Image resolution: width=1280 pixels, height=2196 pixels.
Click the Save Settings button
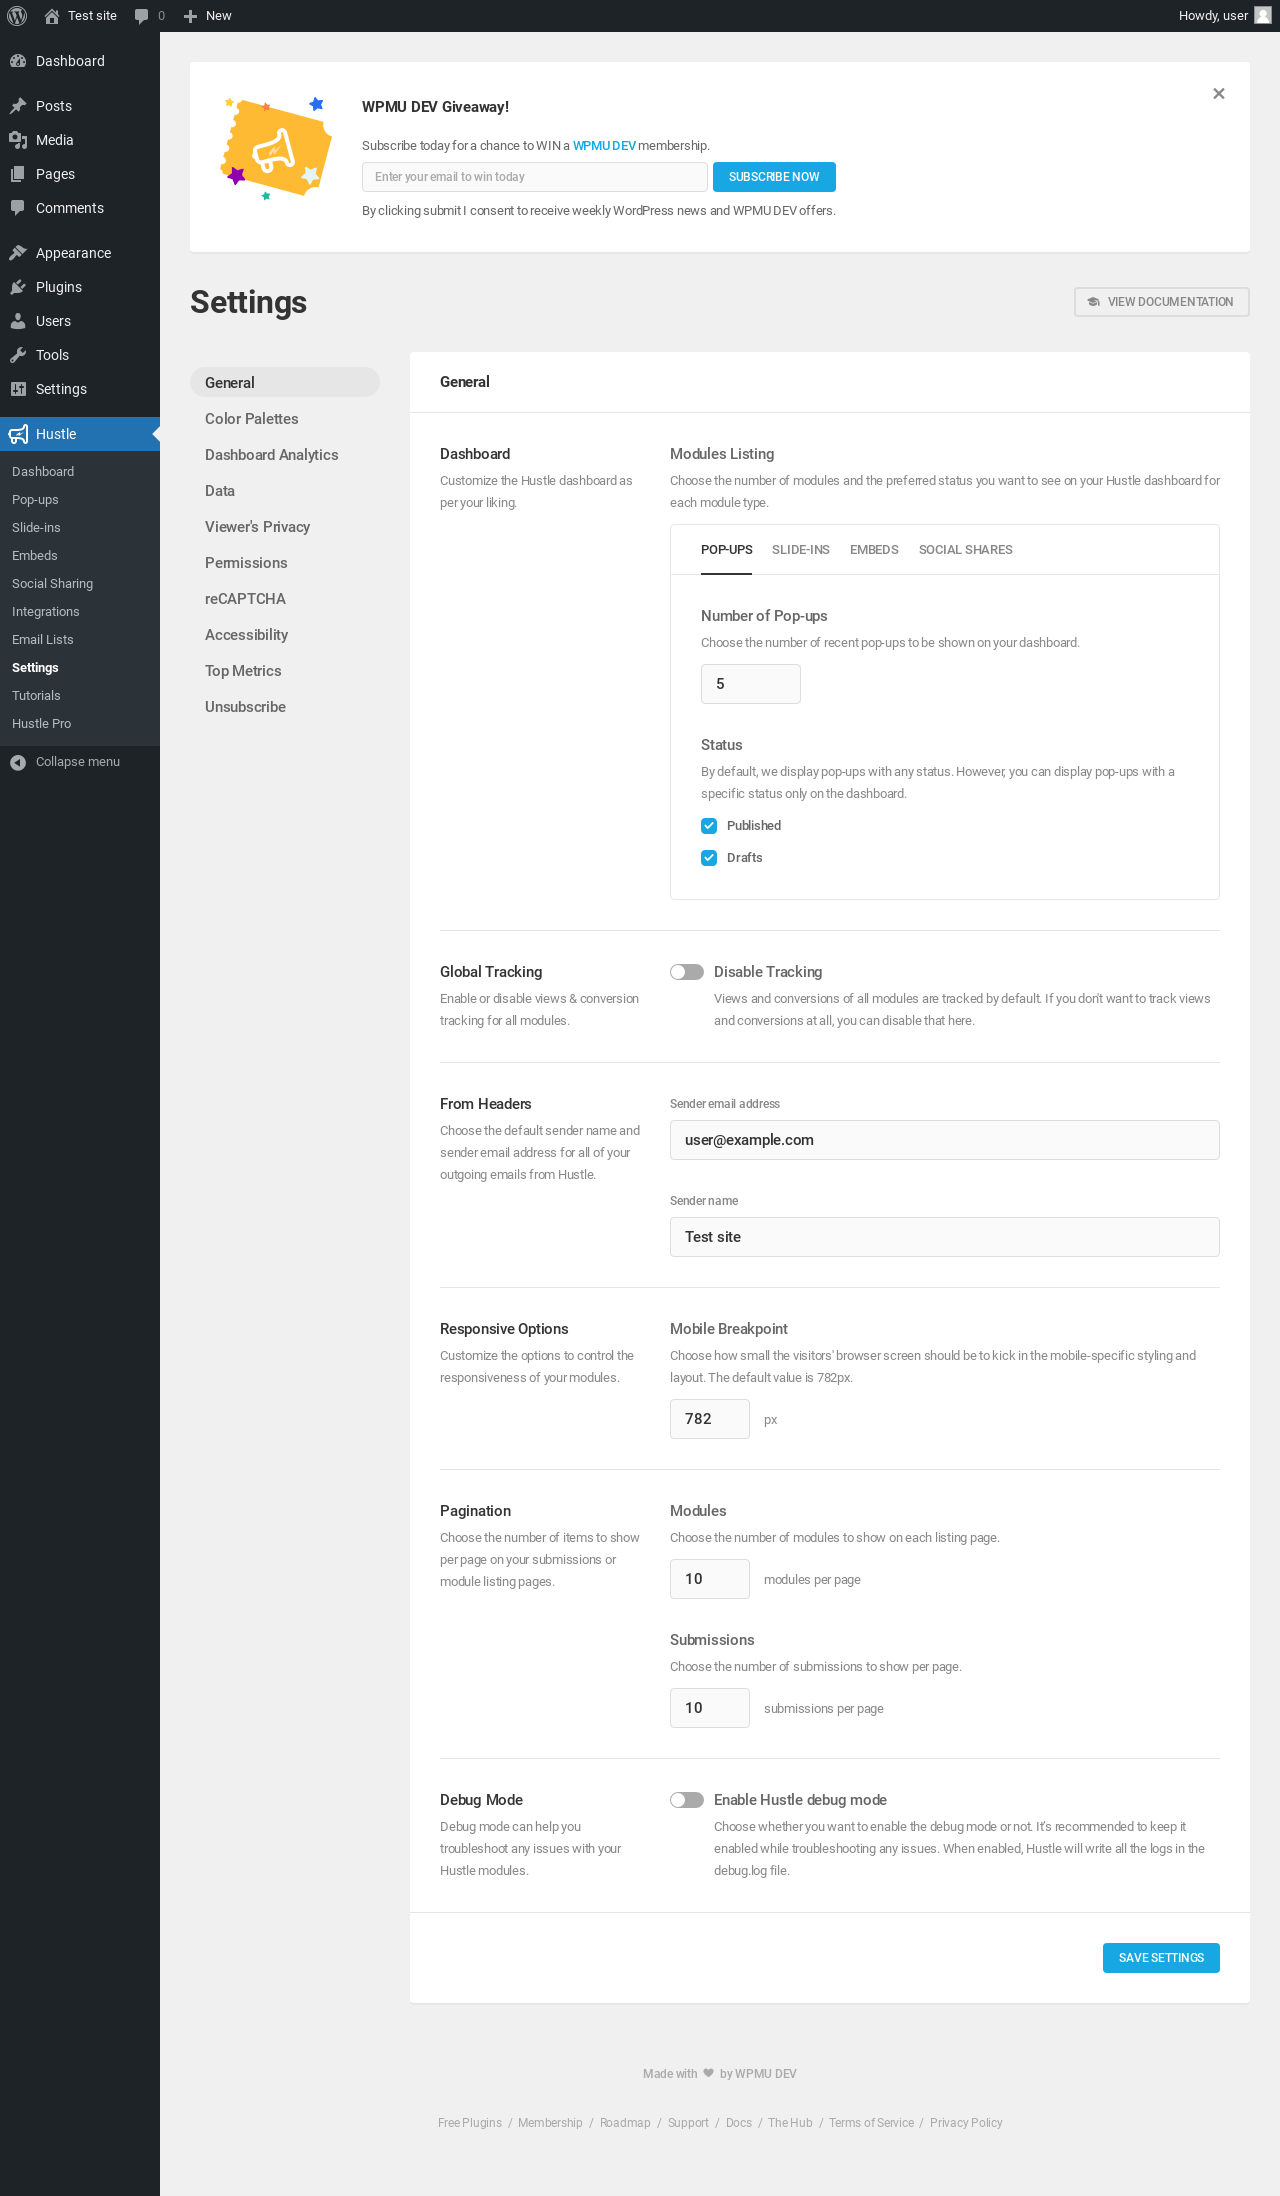(x=1161, y=1958)
